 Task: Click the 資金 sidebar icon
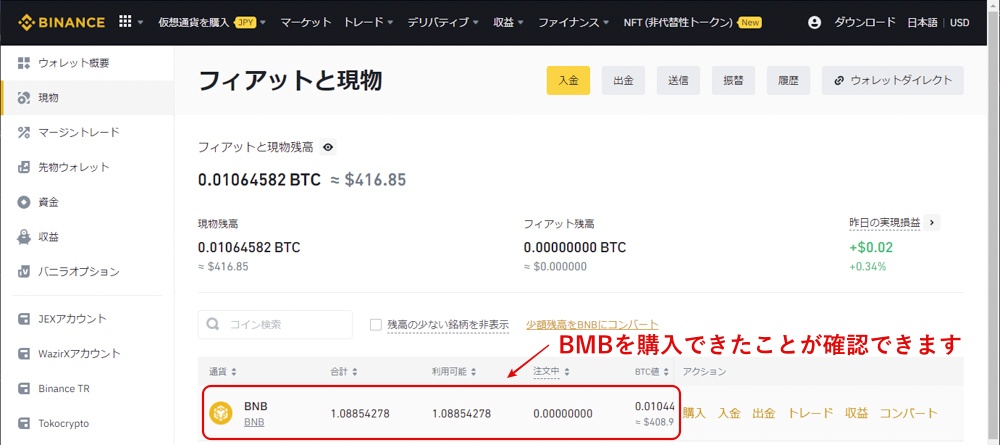pyautogui.click(x=24, y=202)
